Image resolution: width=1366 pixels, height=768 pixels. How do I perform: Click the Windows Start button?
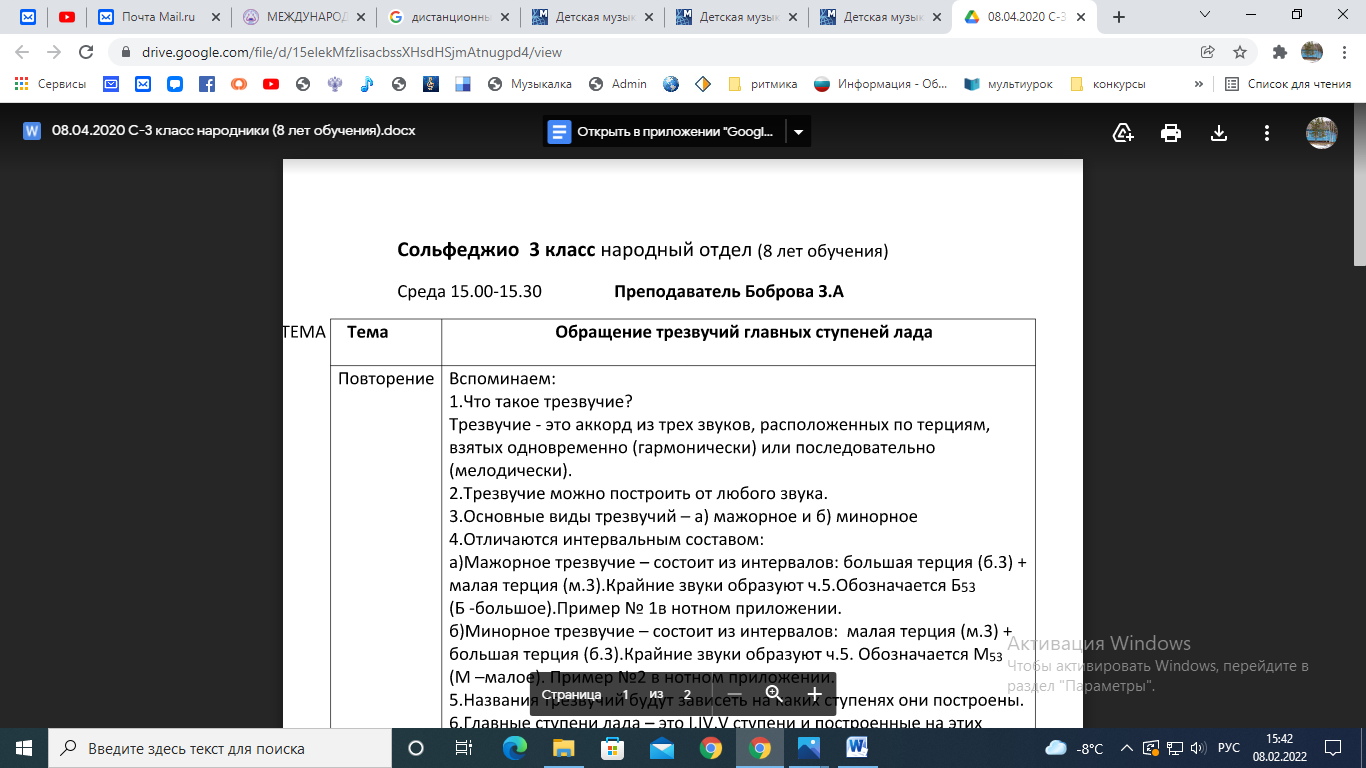[24, 747]
